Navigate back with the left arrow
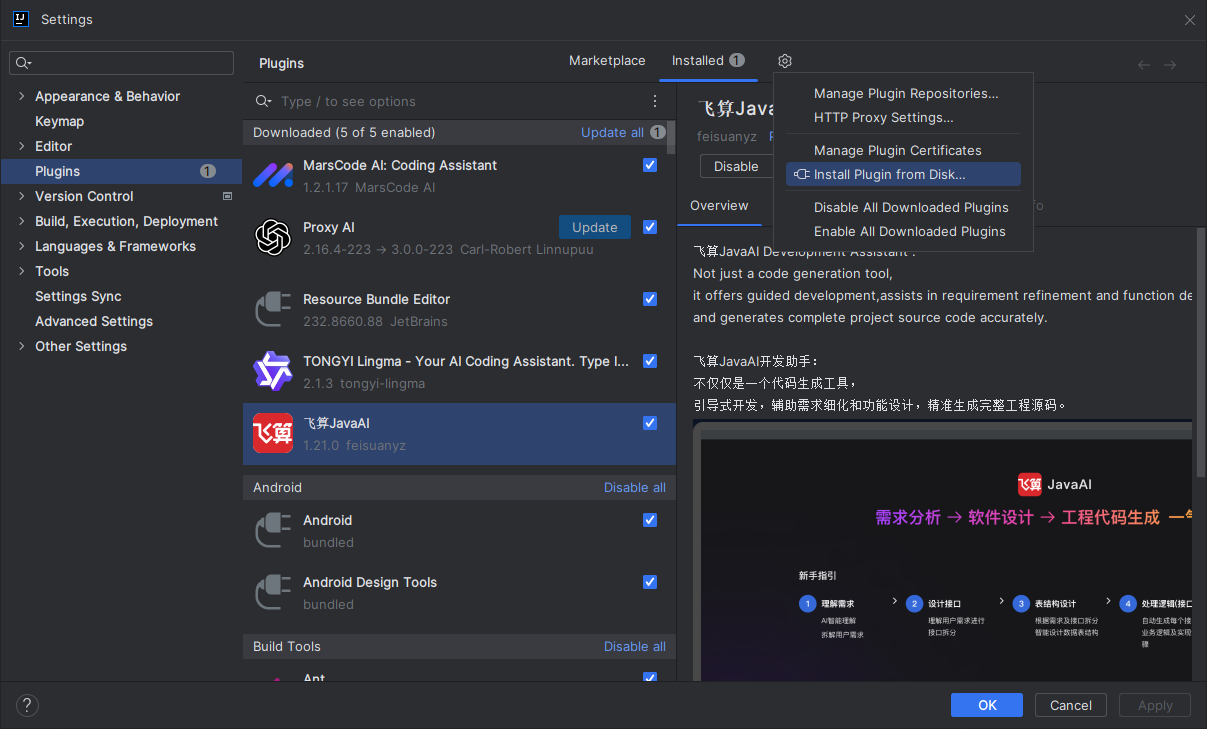This screenshot has height=729, width=1207. click(1144, 65)
